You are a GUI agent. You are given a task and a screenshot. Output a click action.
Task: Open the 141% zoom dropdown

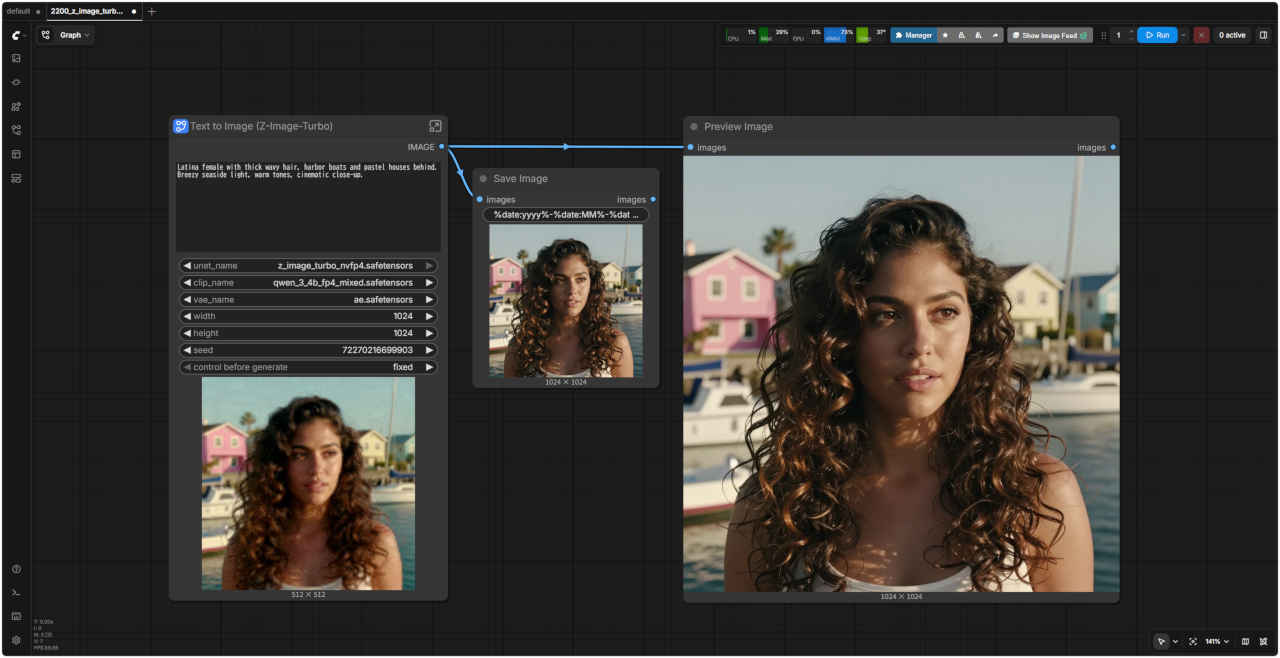click(1217, 641)
